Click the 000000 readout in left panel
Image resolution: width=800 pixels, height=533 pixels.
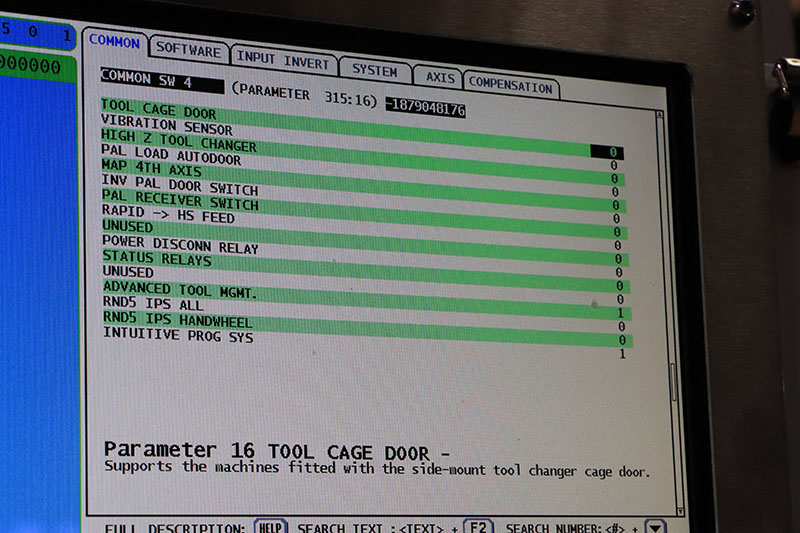31,66
